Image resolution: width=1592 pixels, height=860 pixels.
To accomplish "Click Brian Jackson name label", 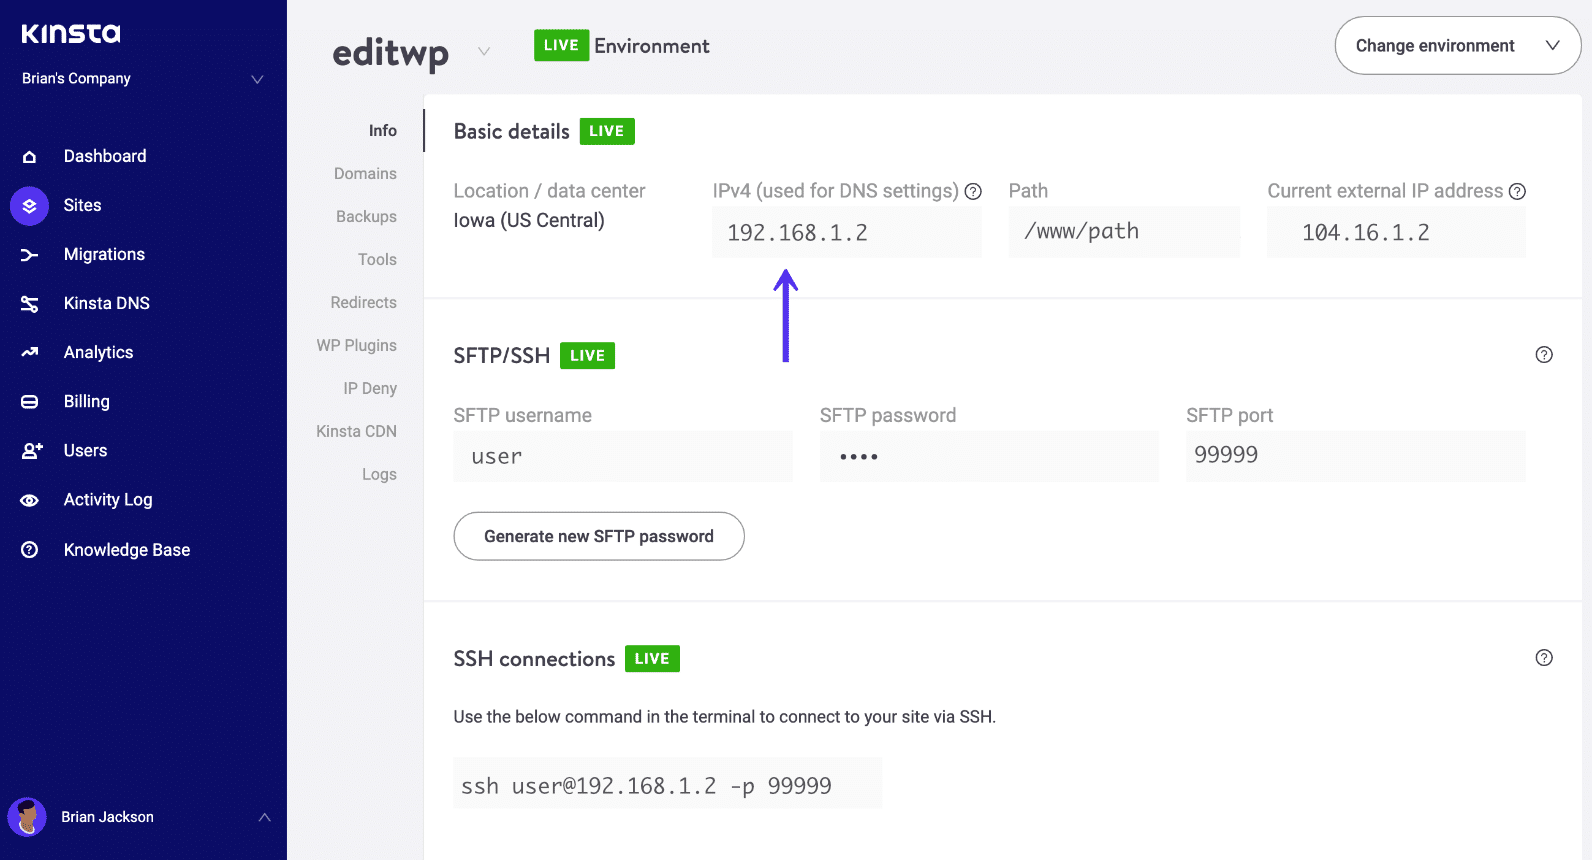I will tap(107, 817).
